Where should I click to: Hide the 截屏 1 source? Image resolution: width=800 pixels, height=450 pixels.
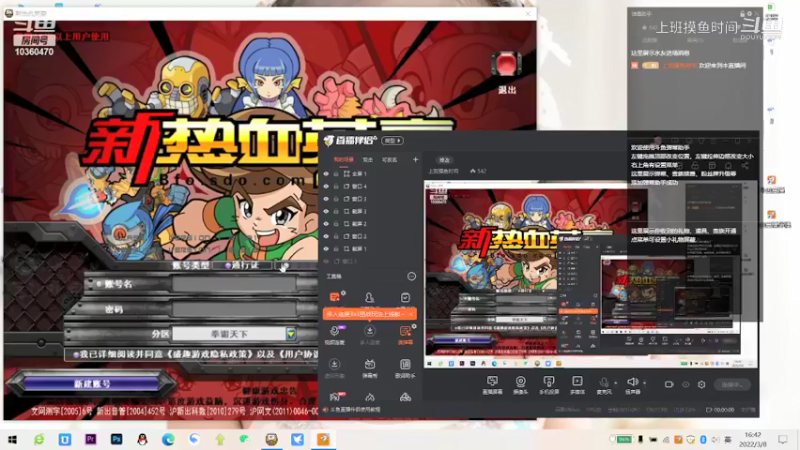click(x=326, y=249)
